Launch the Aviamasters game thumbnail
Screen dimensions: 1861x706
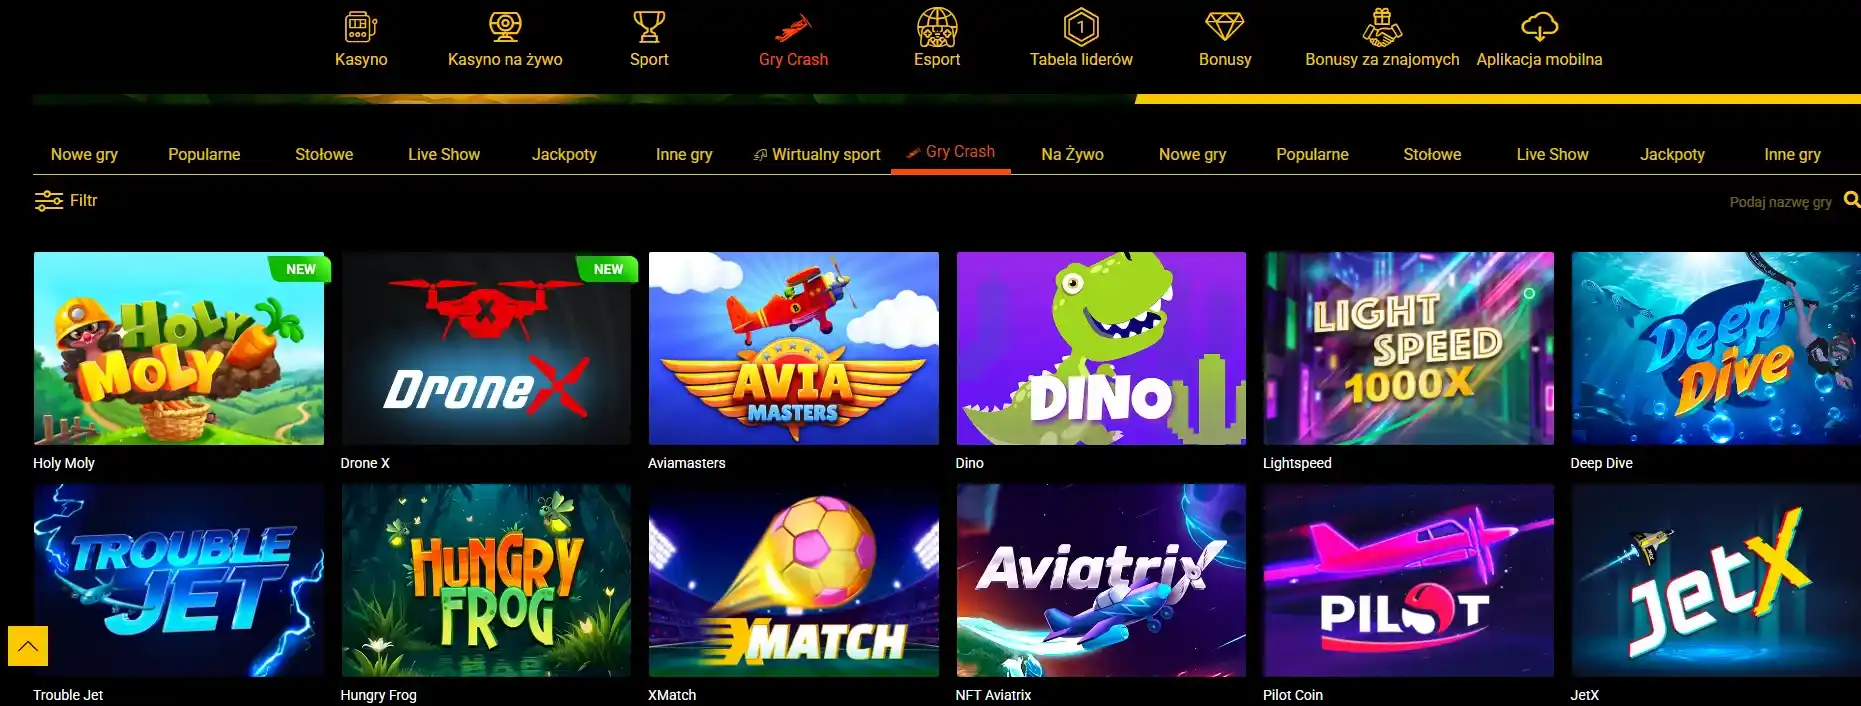(x=794, y=348)
